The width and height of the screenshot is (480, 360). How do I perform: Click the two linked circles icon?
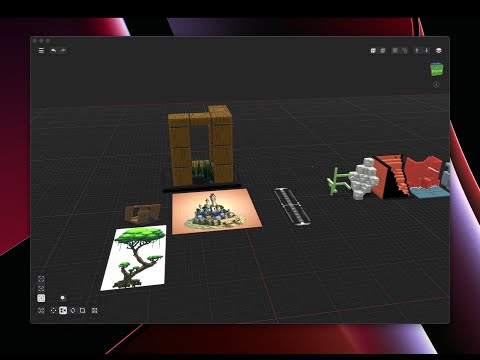pos(405,51)
